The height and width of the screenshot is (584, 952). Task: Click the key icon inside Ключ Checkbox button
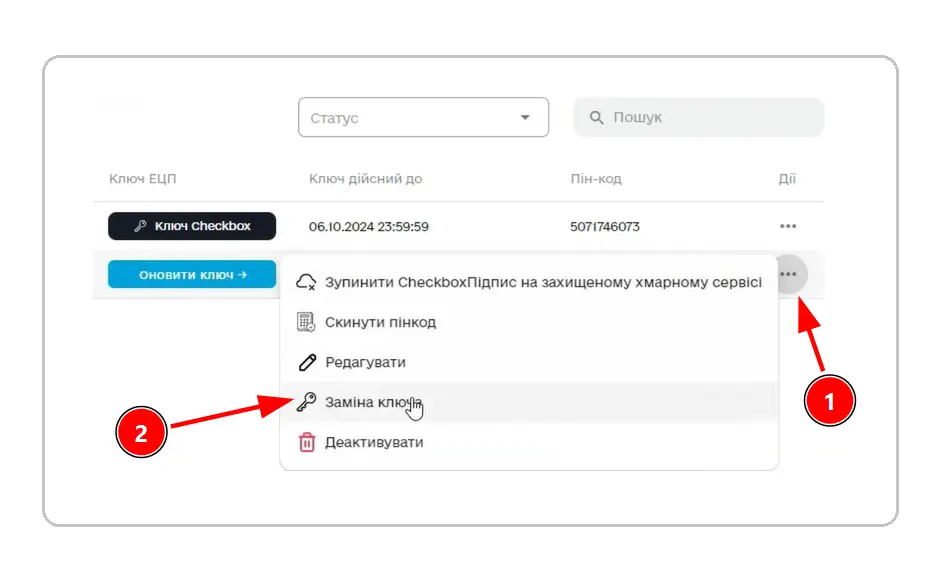click(141, 226)
